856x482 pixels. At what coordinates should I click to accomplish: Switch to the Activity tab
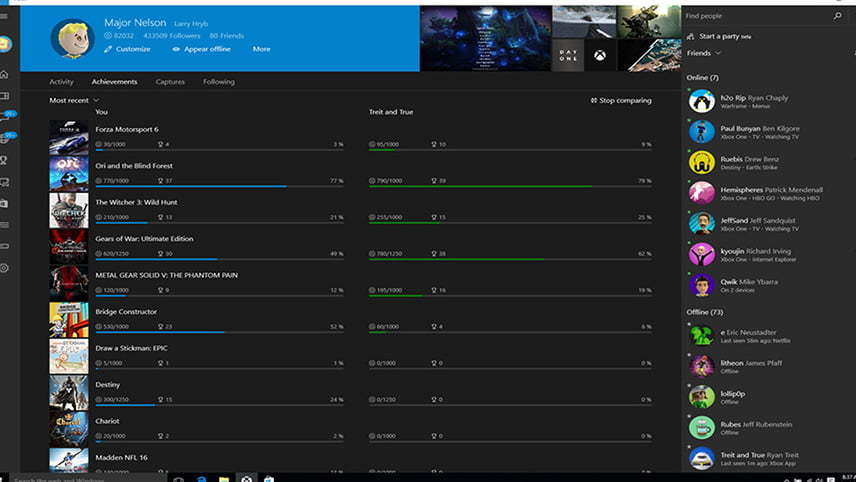click(61, 82)
